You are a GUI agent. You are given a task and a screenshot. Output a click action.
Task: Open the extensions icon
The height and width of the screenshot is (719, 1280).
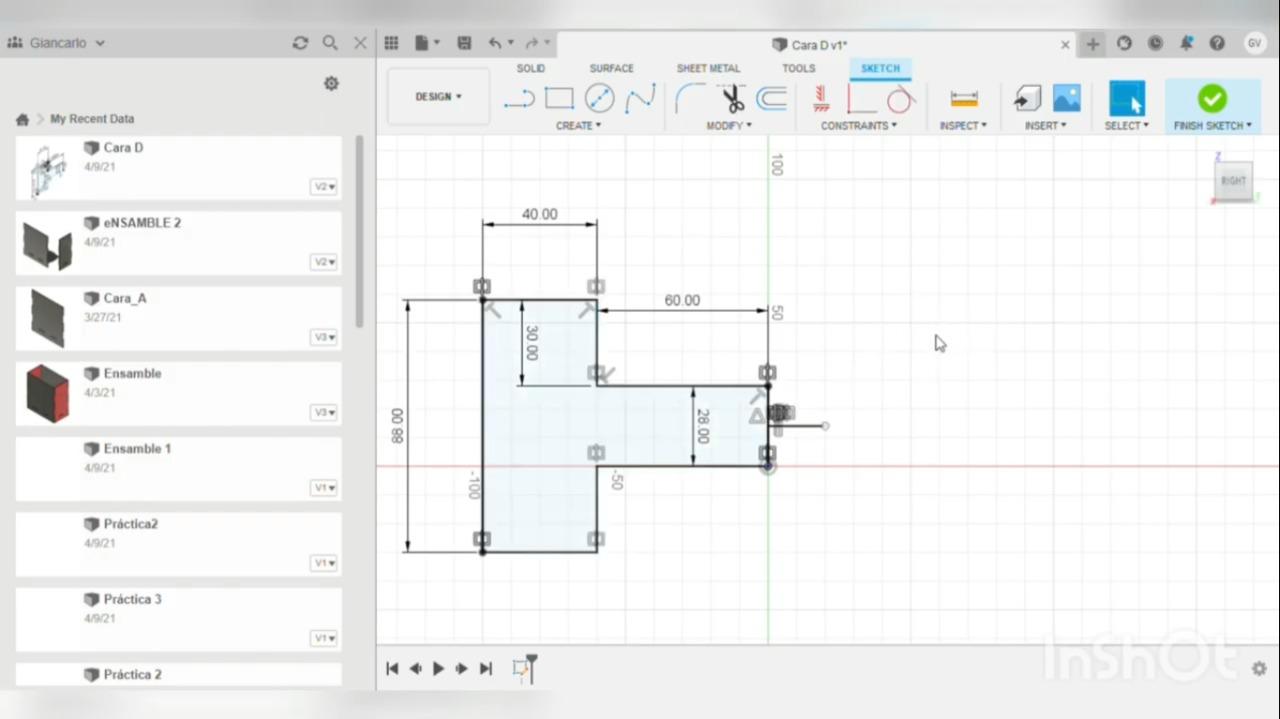click(x=1124, y=43)
